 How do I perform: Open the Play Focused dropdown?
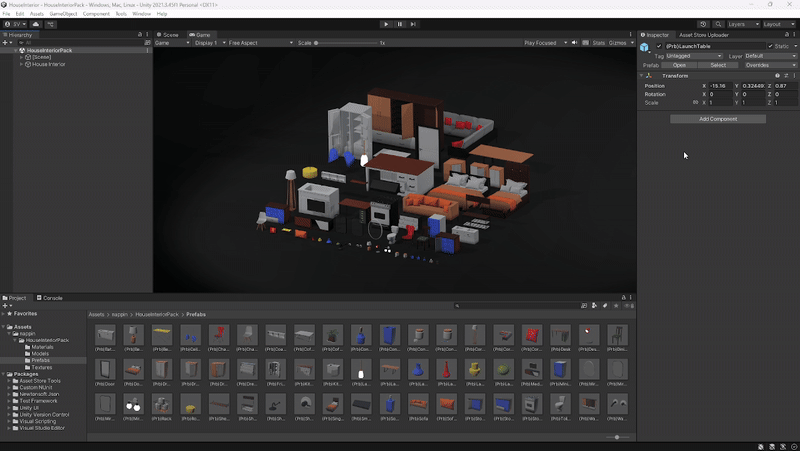pos(545,43)
